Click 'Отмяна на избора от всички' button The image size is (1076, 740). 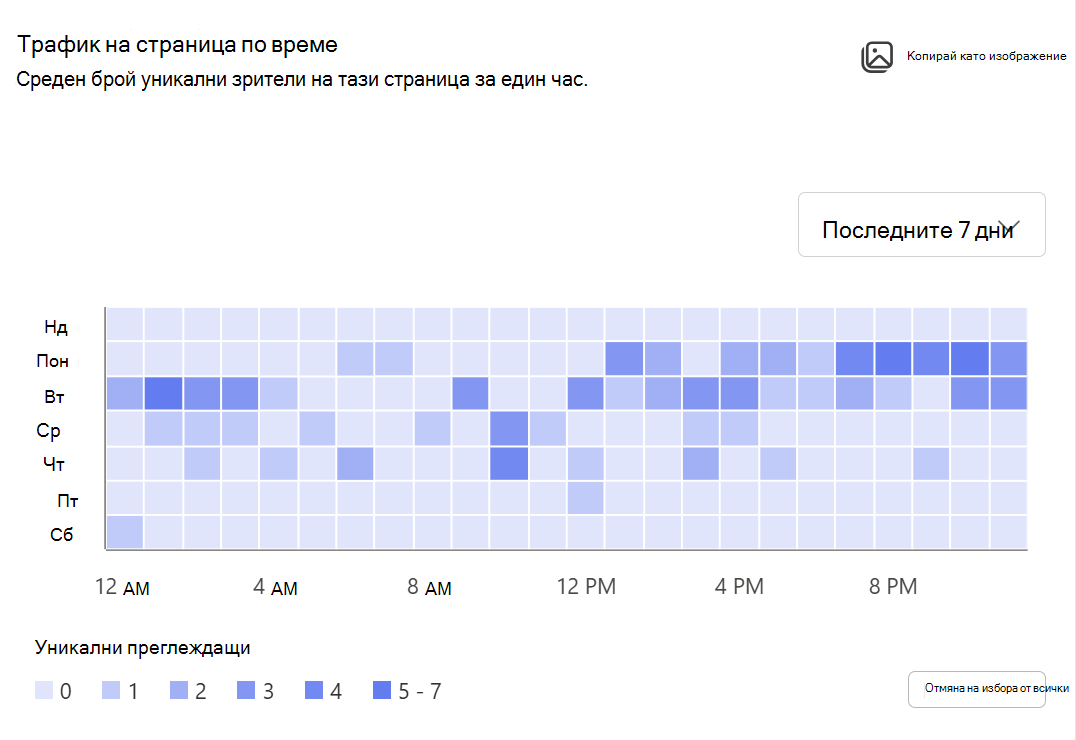[x=976, y=689]
